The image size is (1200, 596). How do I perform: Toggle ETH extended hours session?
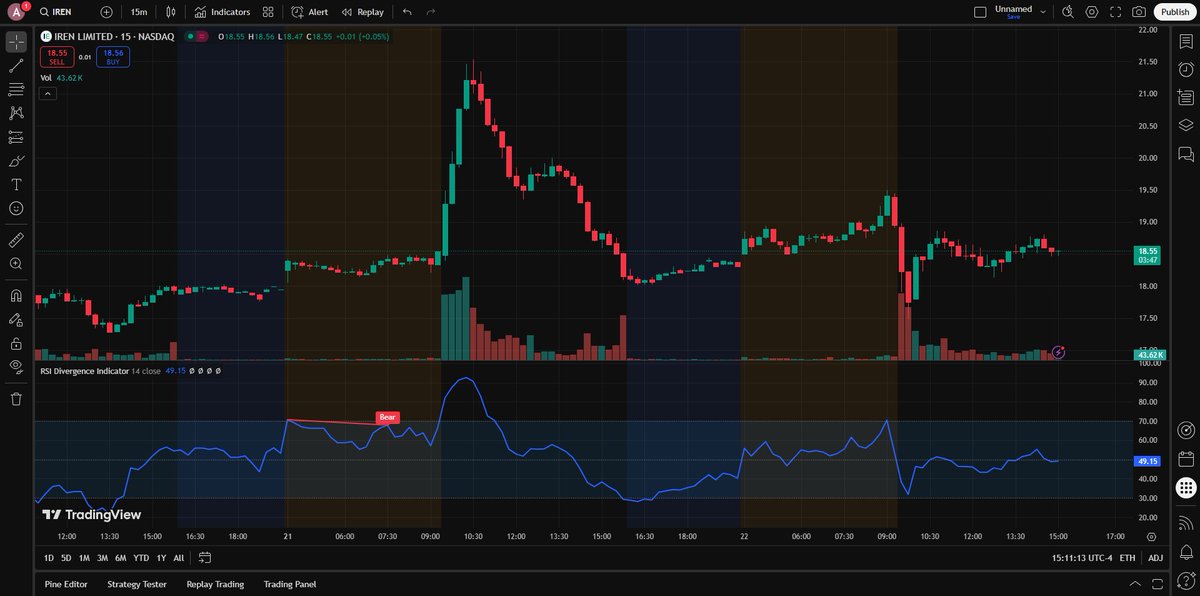click(x=1127, y=557)
